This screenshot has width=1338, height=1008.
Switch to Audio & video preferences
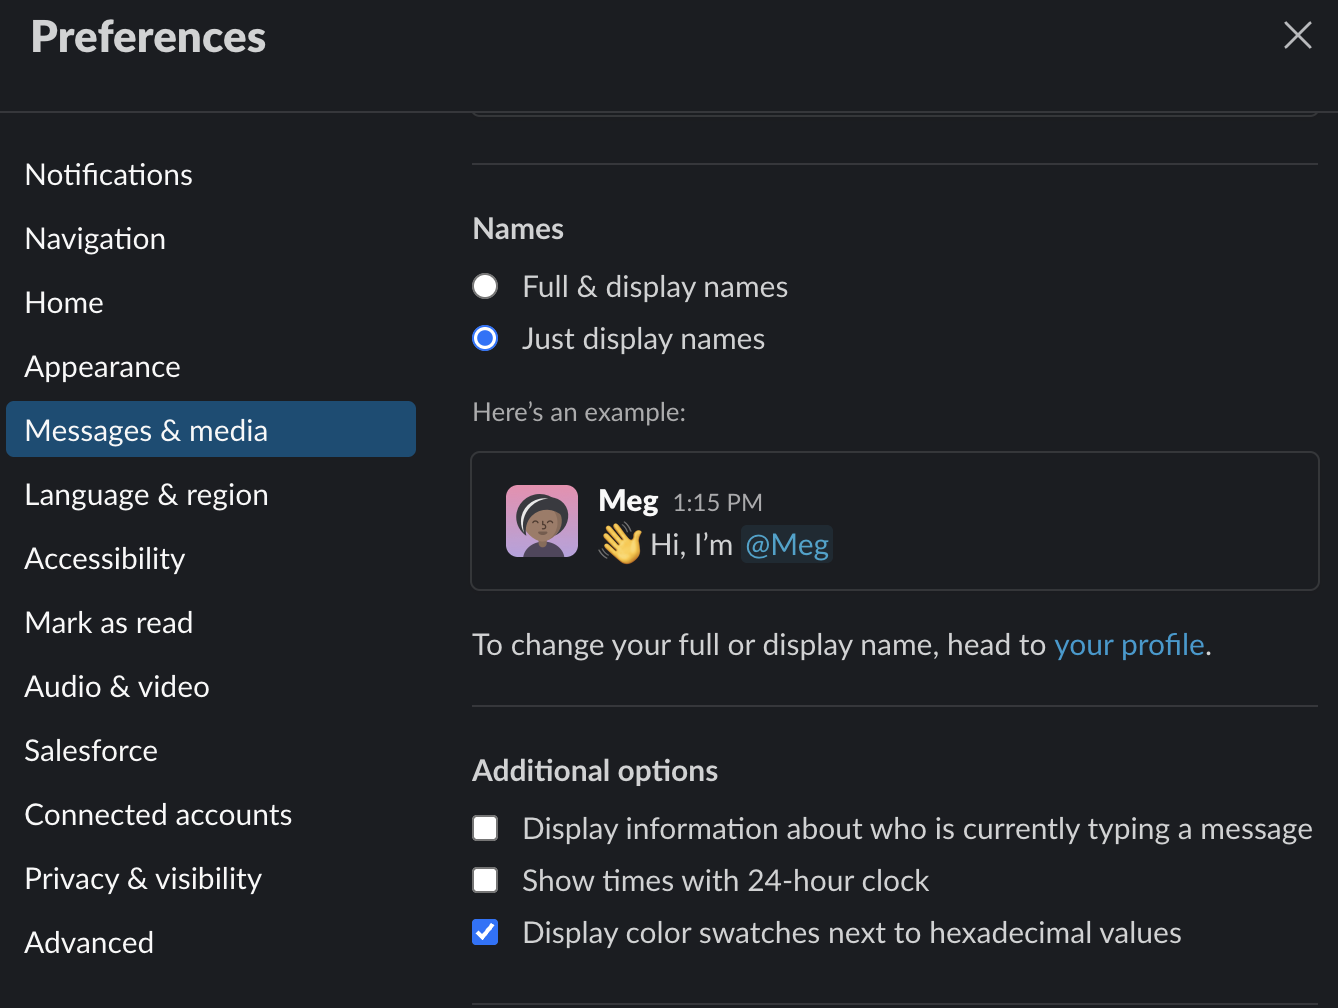pyautogui.click(x=117, y=687)
